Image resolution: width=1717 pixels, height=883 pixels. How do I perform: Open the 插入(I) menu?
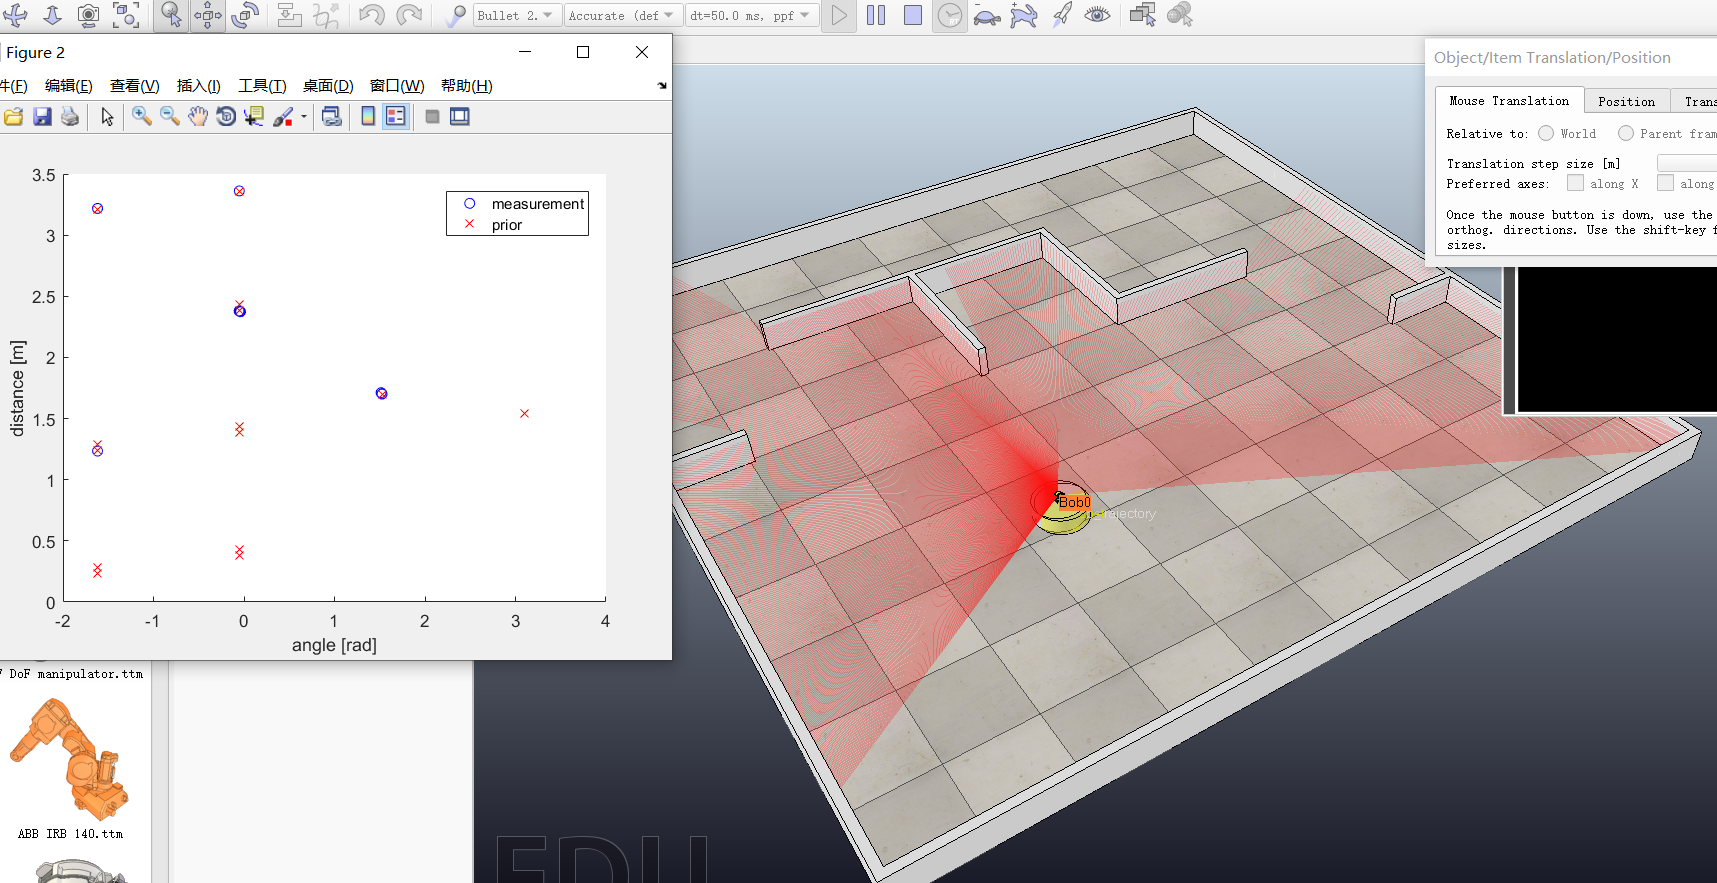pyautogui.click(x=199, y=86)
